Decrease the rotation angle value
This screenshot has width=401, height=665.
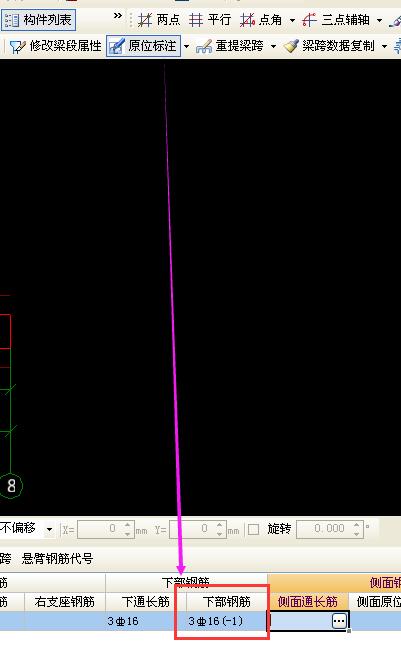(x=357, y=534)
